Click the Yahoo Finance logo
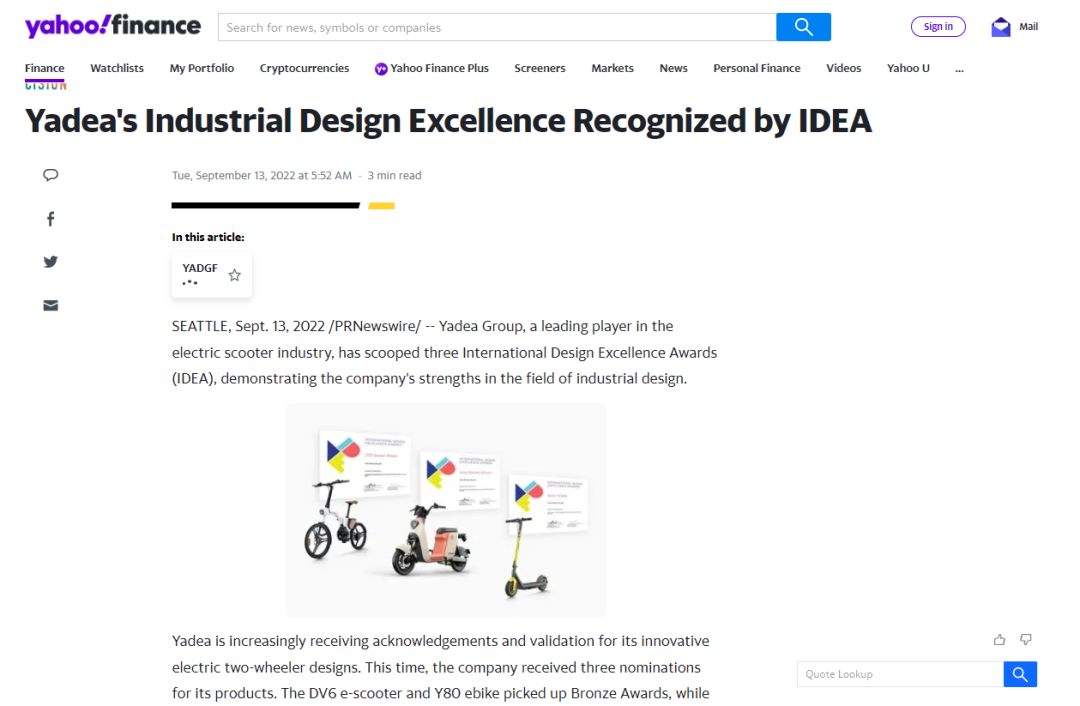 tap(112, 26)
